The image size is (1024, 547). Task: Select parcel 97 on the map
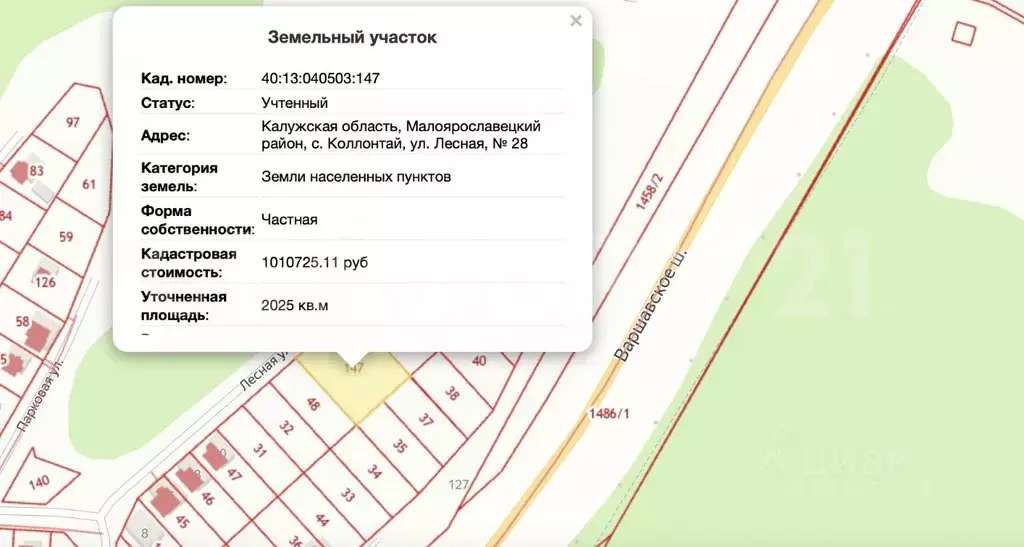click(72, 122)
